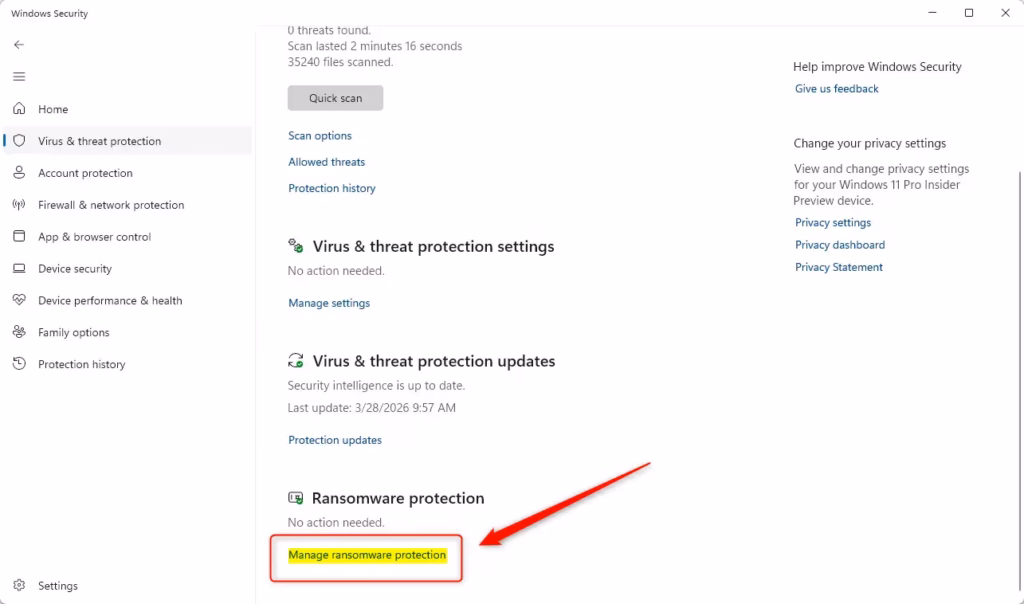View Allowed threats link
Viewport: 1024px width, 604px height.
327,162
